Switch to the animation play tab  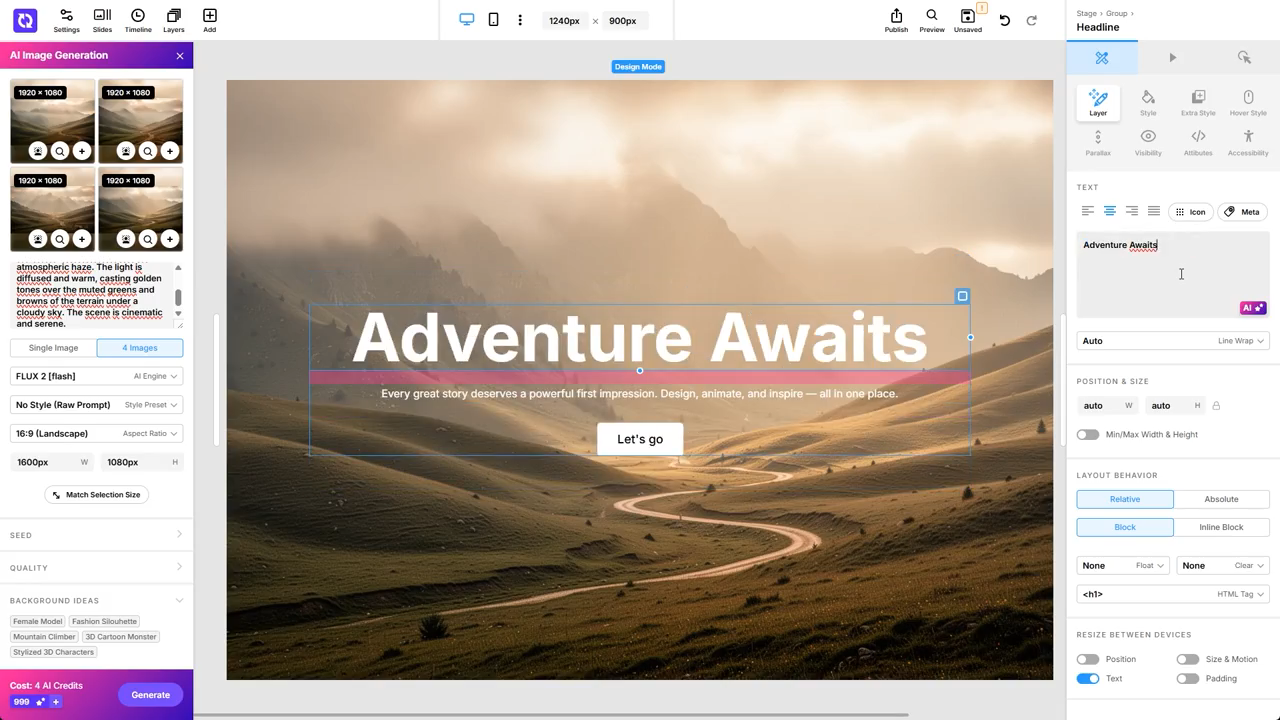tap(1173, 58)
